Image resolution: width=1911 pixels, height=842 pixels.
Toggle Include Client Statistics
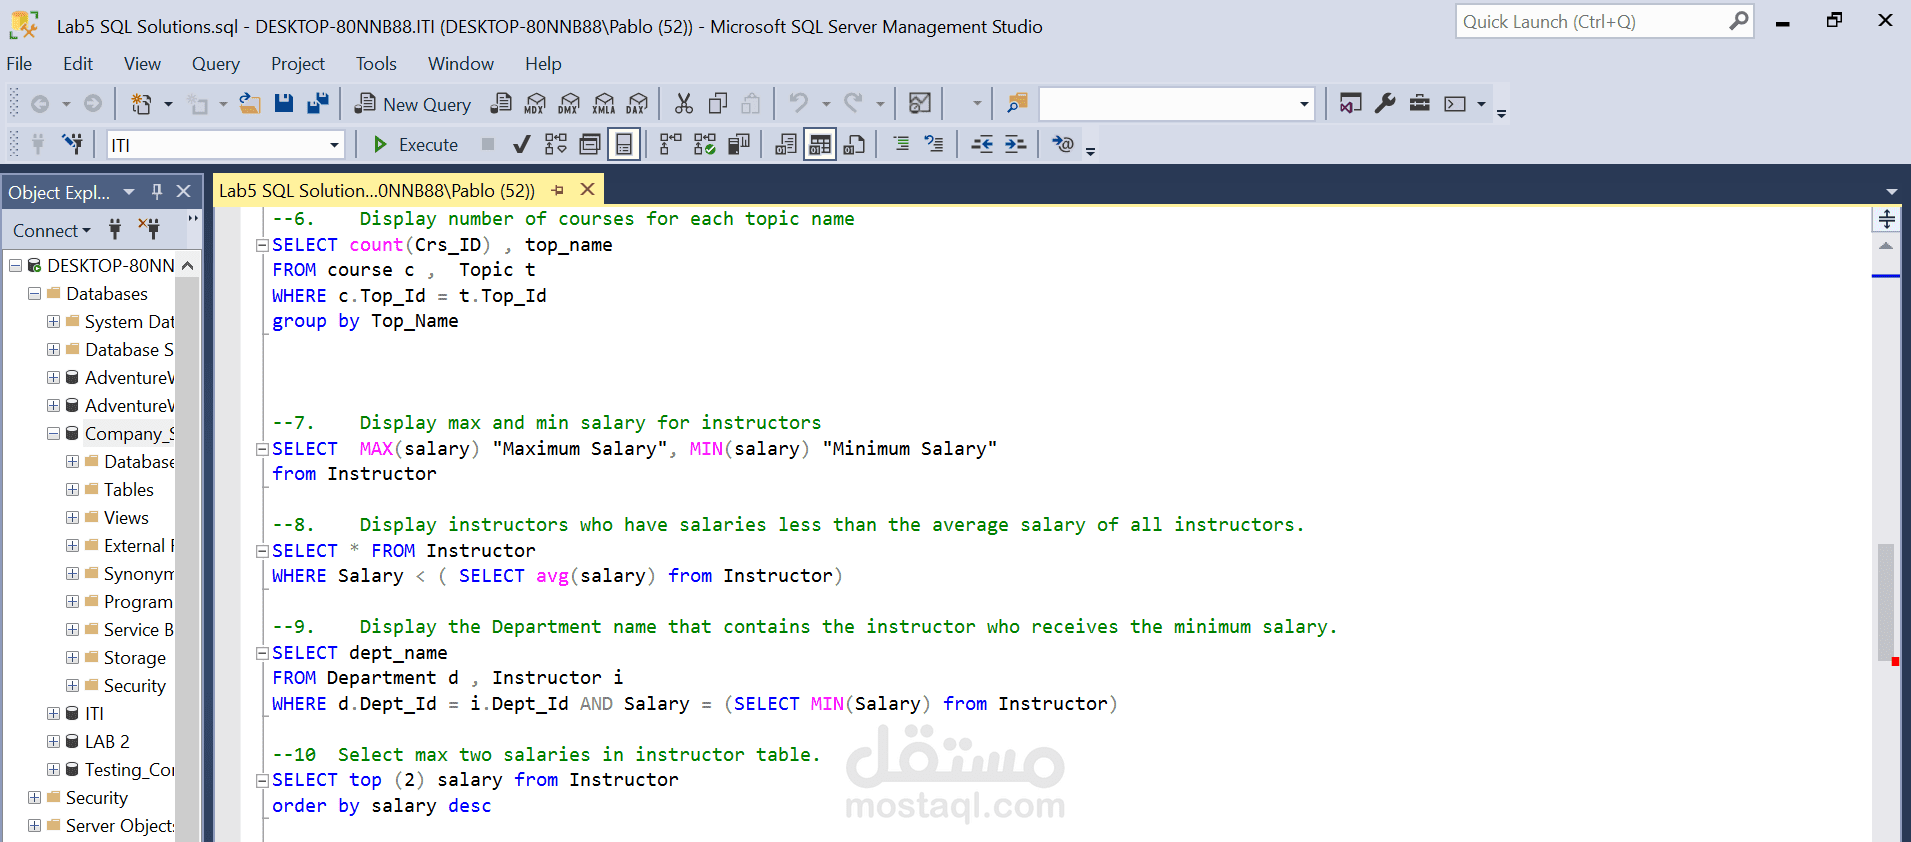[x=739, y=145]
